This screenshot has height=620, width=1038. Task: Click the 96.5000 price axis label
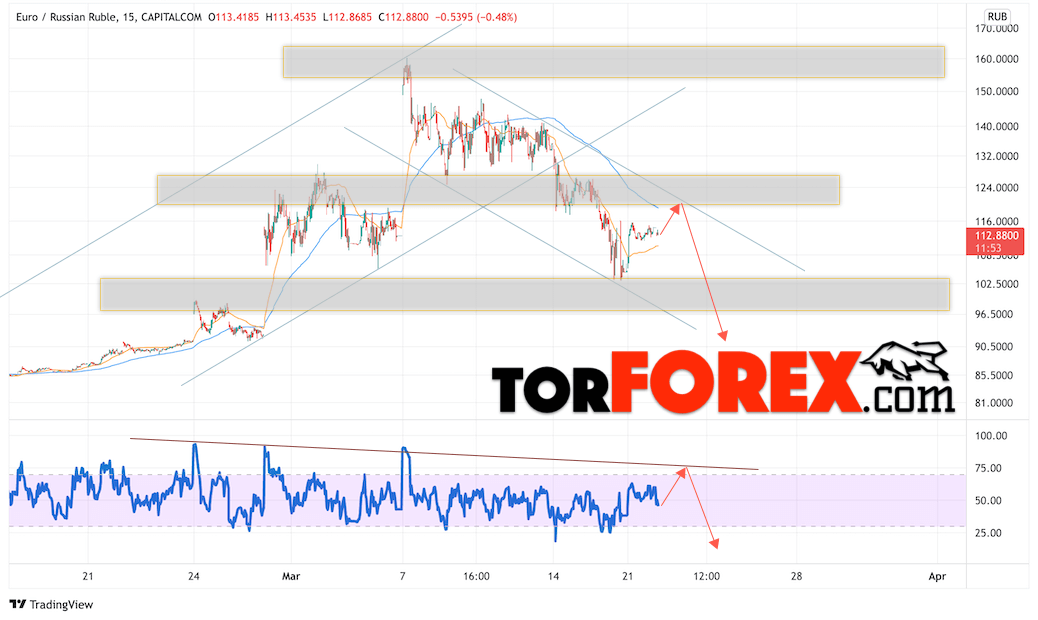pyautogui.click(x=994, y=314)
